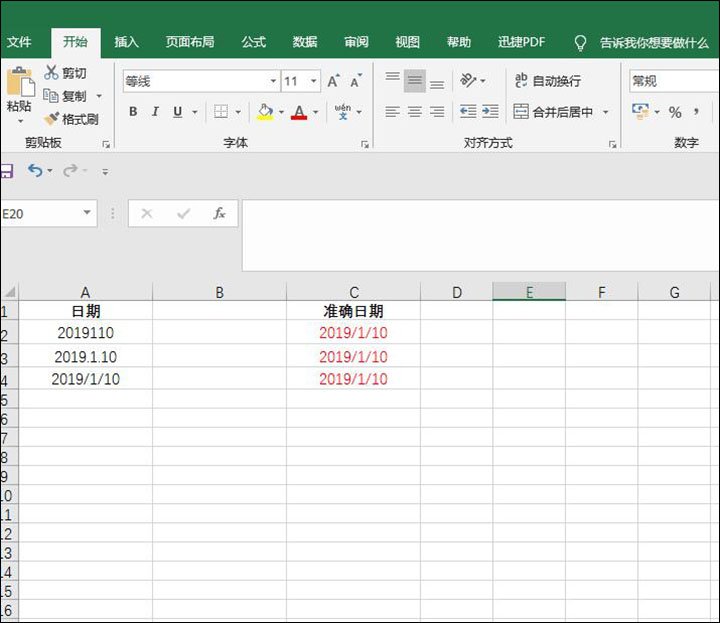Apply cell borders icon
This screenshot has width=720, height=623.
[x=221, y=112]
